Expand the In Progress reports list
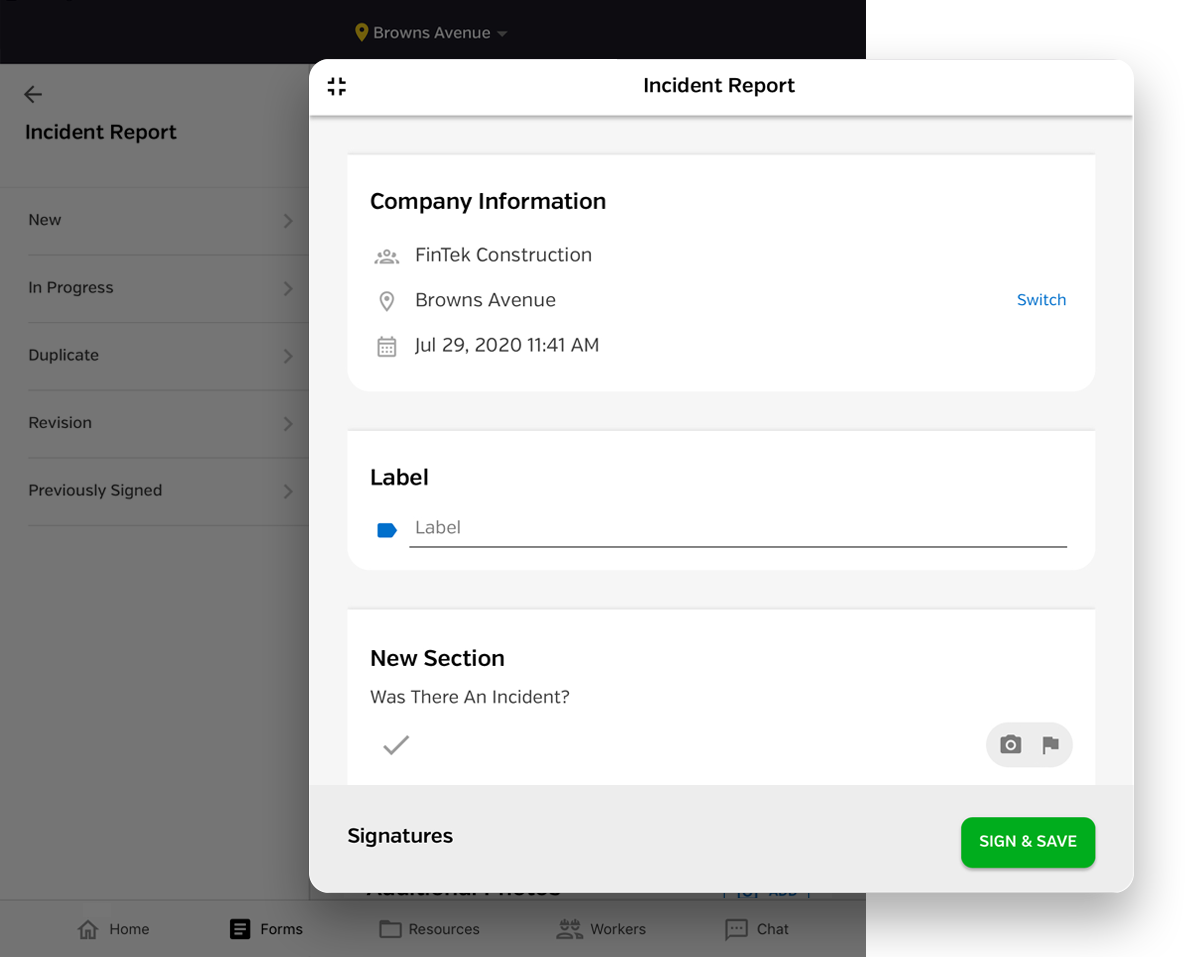 [160, 288]
